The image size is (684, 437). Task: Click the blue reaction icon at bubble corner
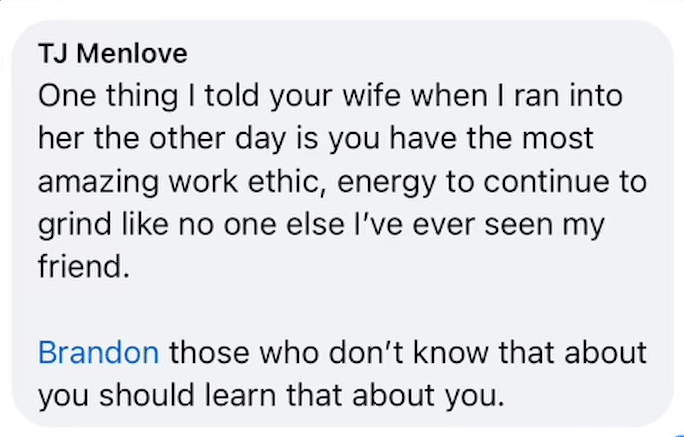coord(677,434)
